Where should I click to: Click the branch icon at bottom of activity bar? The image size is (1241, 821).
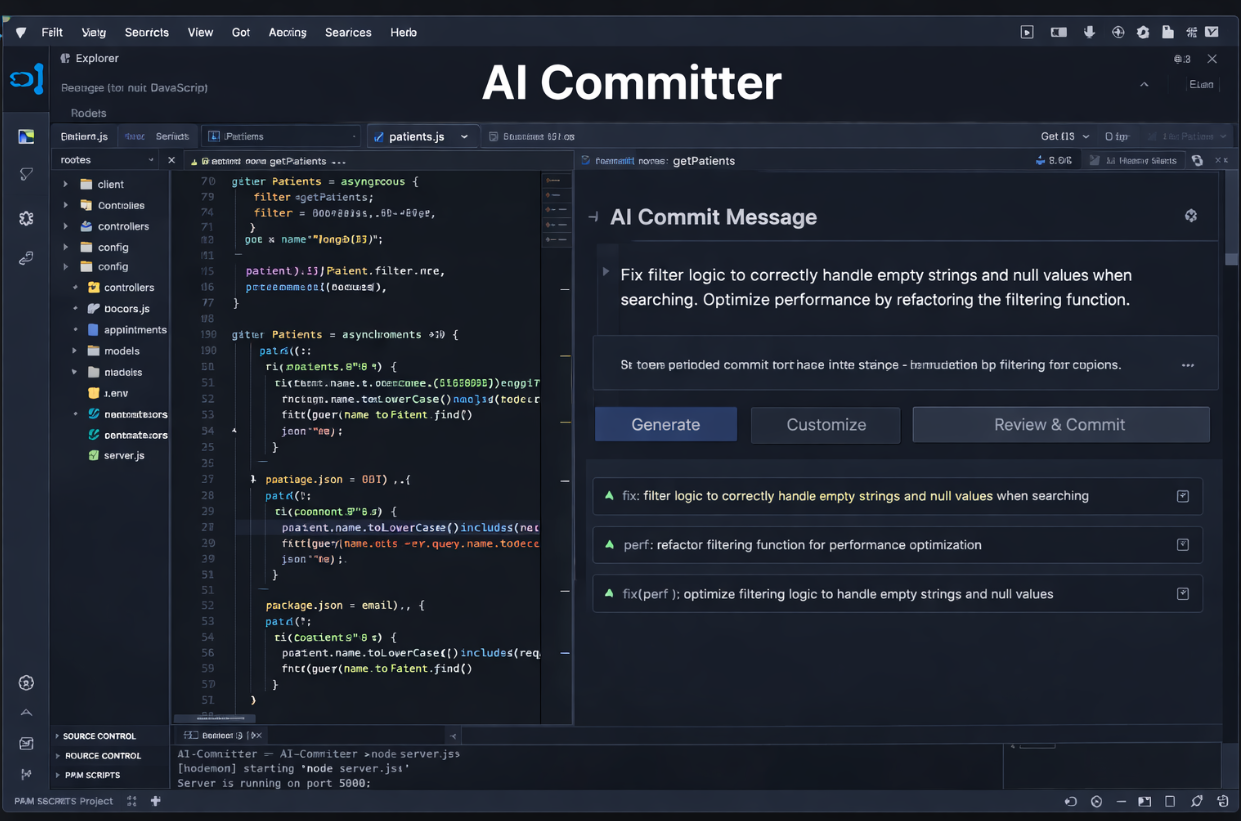[x=27, y=774]
